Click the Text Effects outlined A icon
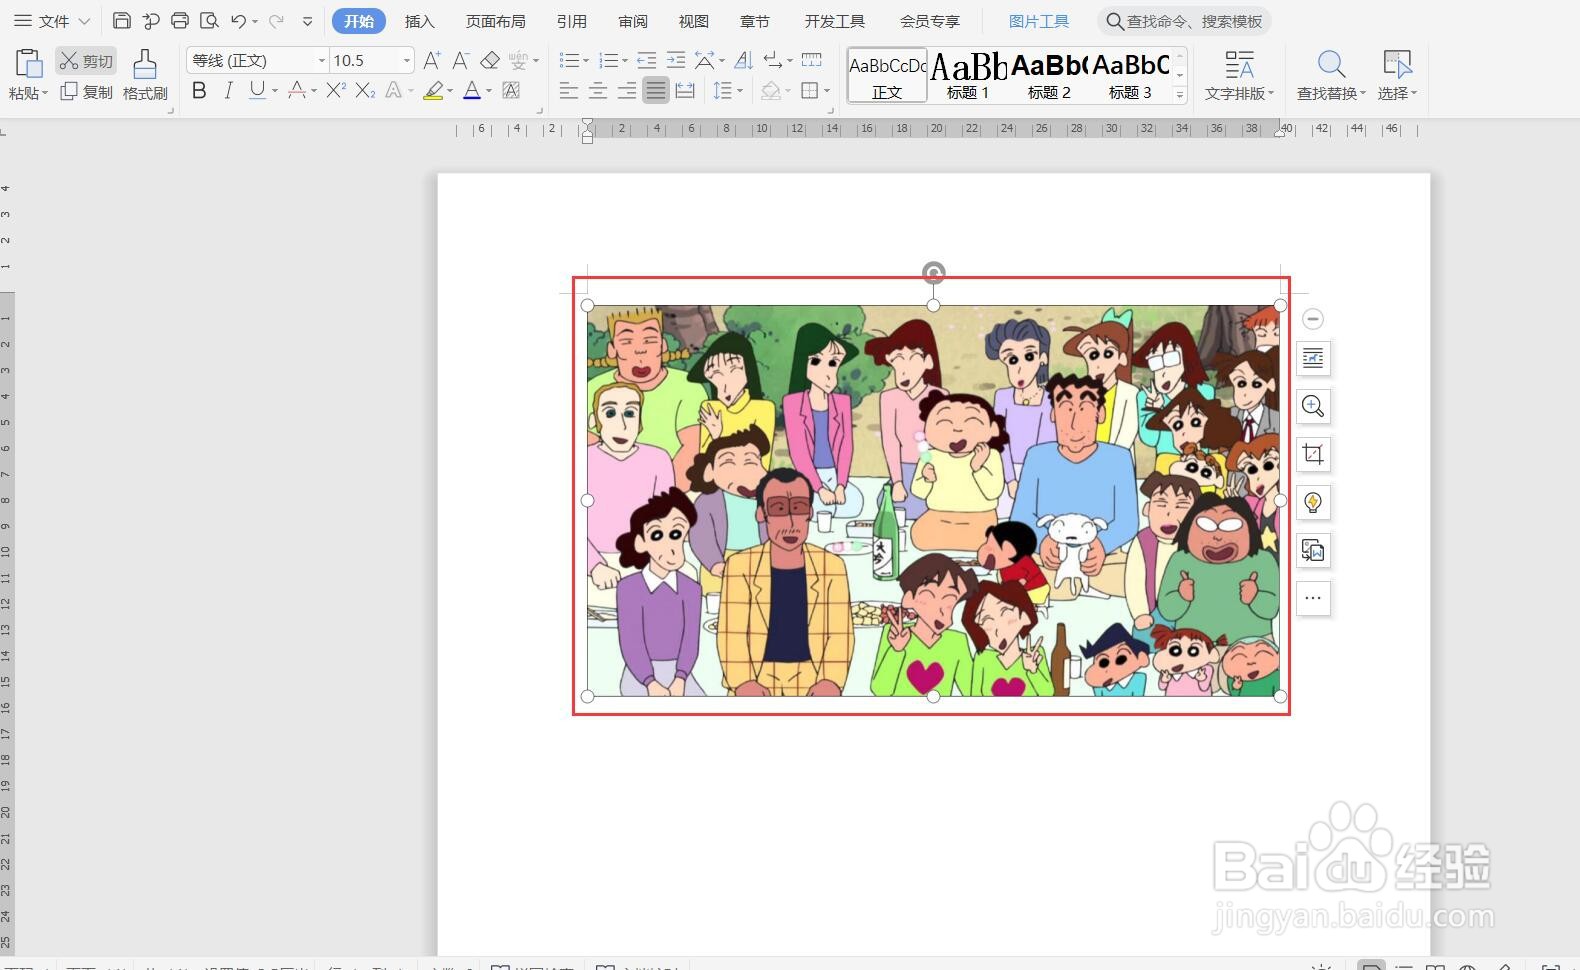1580x970 pixels. (x=394, y=91)
